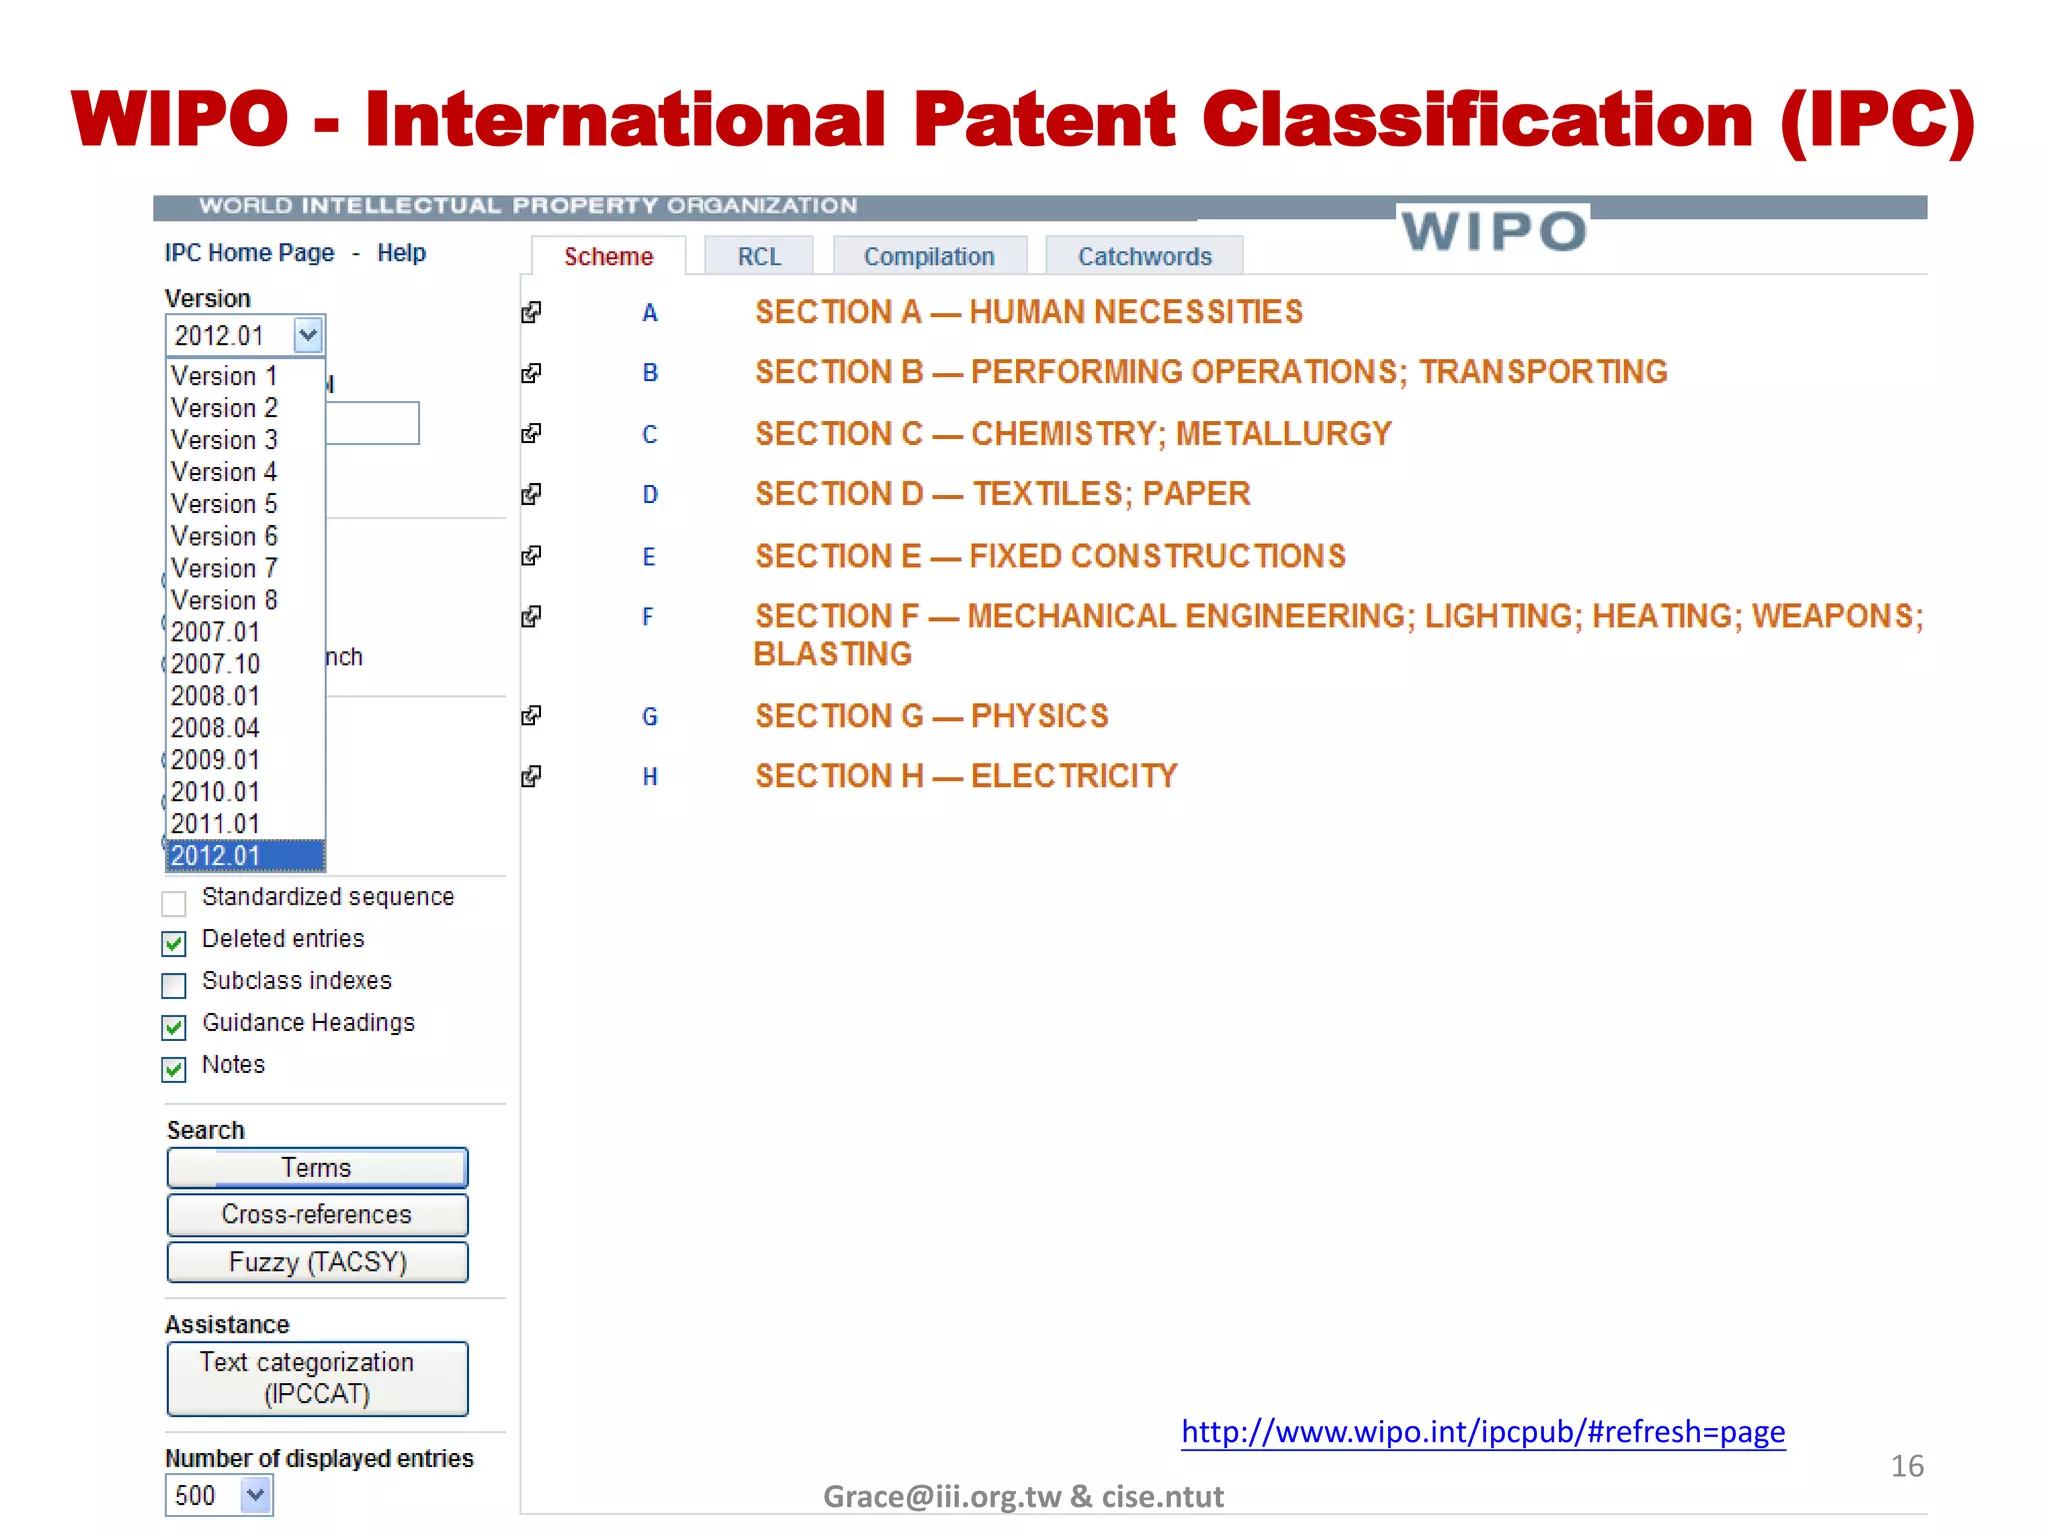Open the Help link

click(401, 253)
